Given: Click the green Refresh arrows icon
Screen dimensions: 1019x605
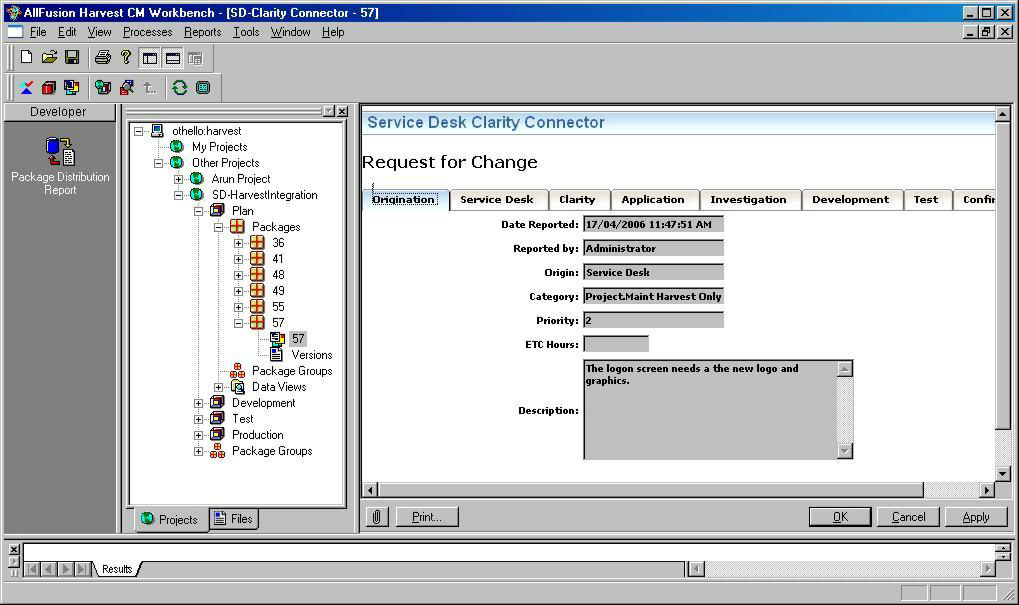Looking at the screenshot, I should point(180,88).
